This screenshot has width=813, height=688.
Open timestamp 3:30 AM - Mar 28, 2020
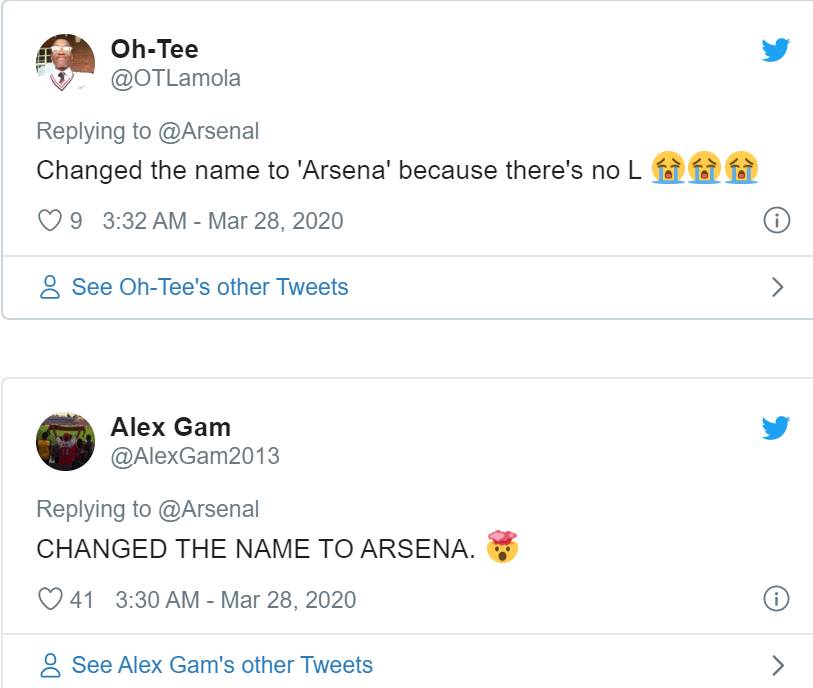(x=235, y=600)
